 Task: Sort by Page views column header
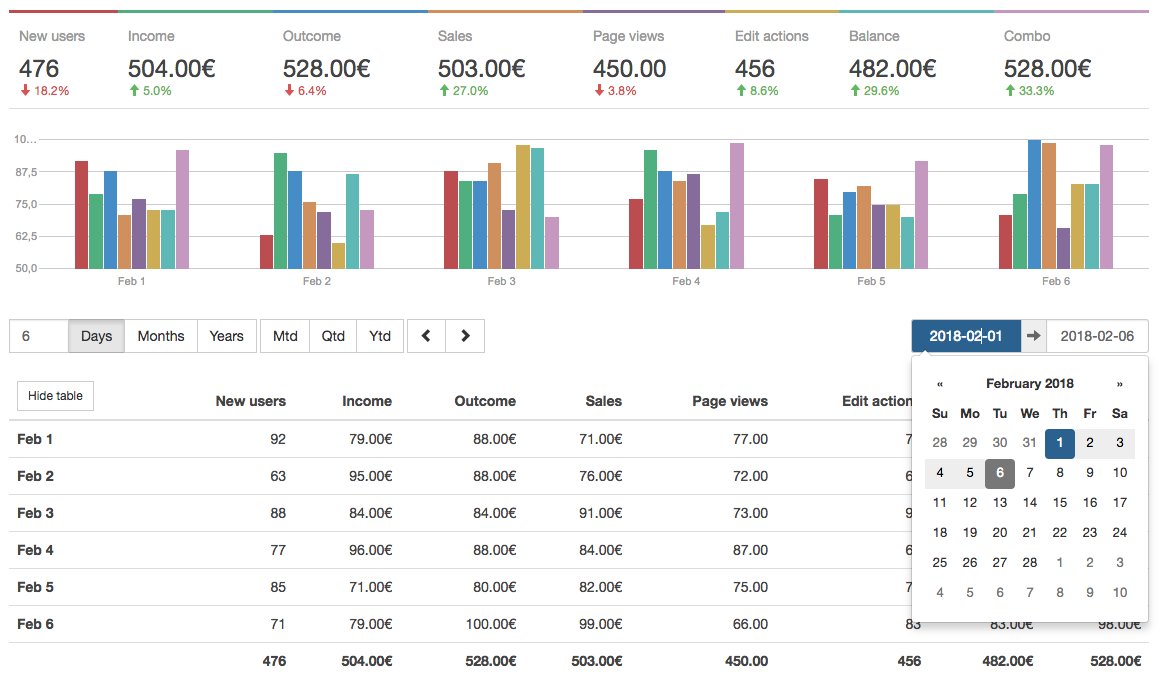click(730, 401)
